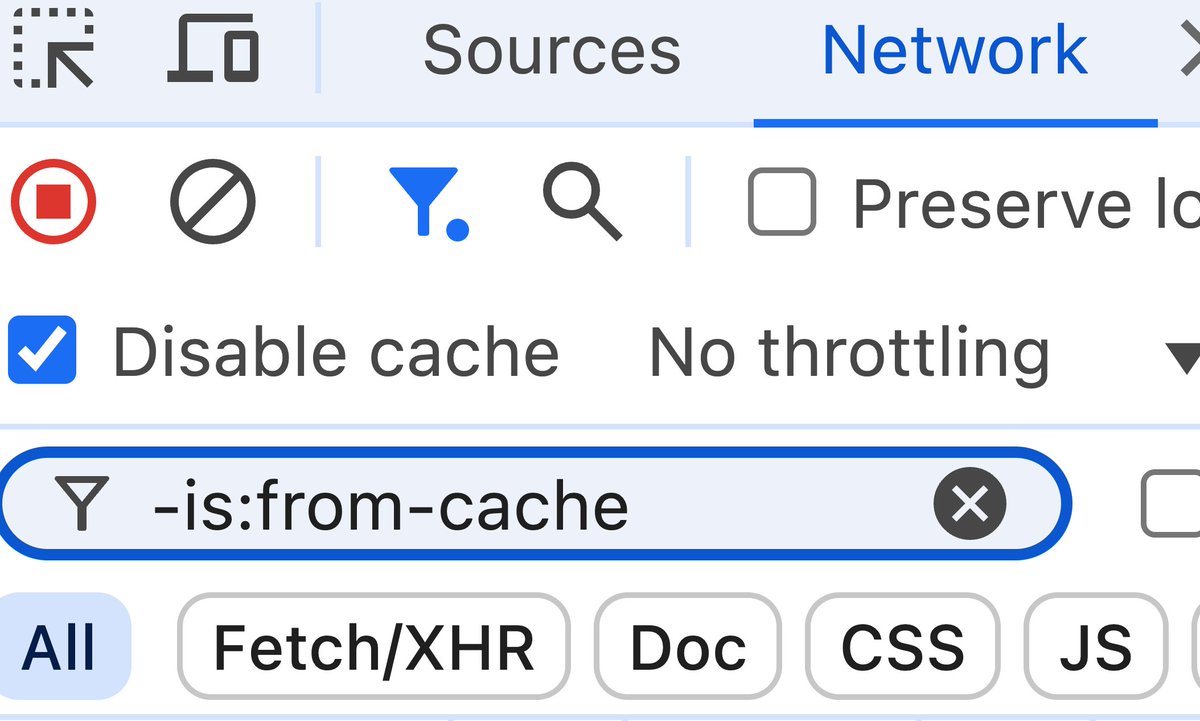Enable the Preserve log checkbox
1200x721 pixels.
tap(781, 202)
